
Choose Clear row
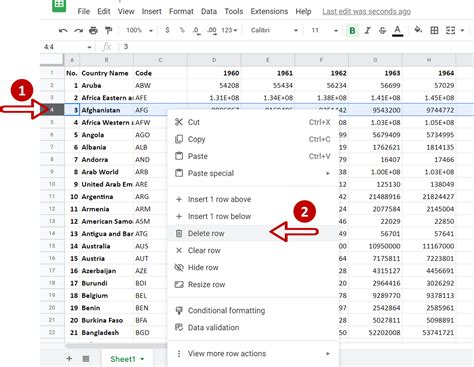click(253, 250)
